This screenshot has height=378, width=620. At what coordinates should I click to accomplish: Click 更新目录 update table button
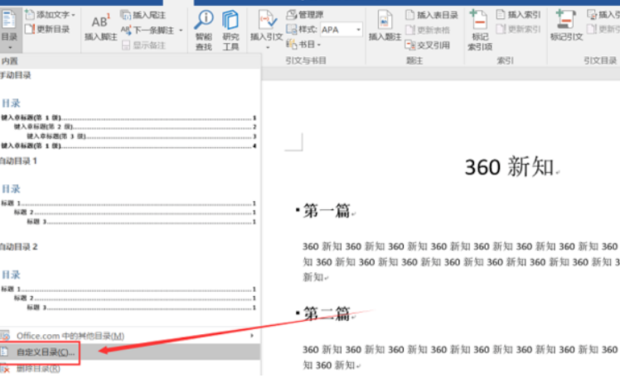[47, 29]
